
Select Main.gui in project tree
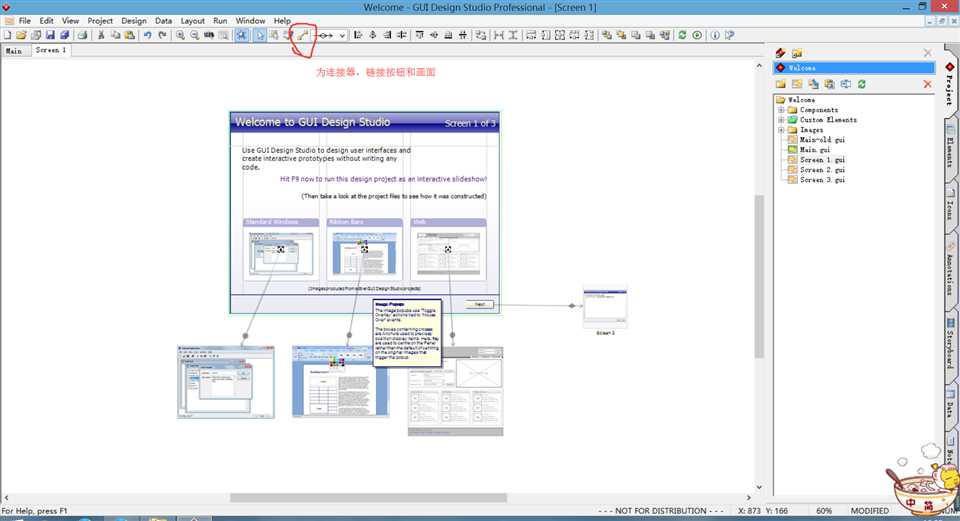pos(815,149)
